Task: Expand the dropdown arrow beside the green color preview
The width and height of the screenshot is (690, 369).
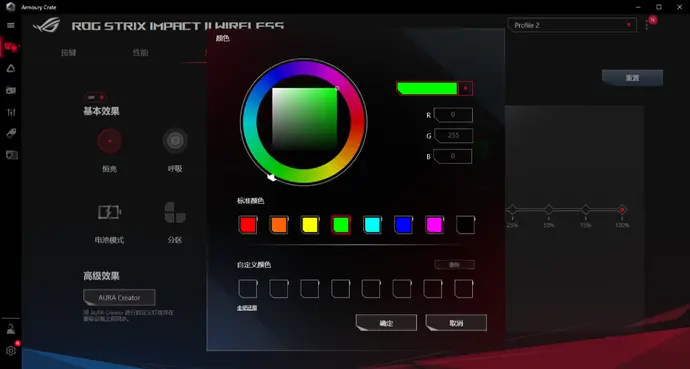Action: (x=465, y=88)
